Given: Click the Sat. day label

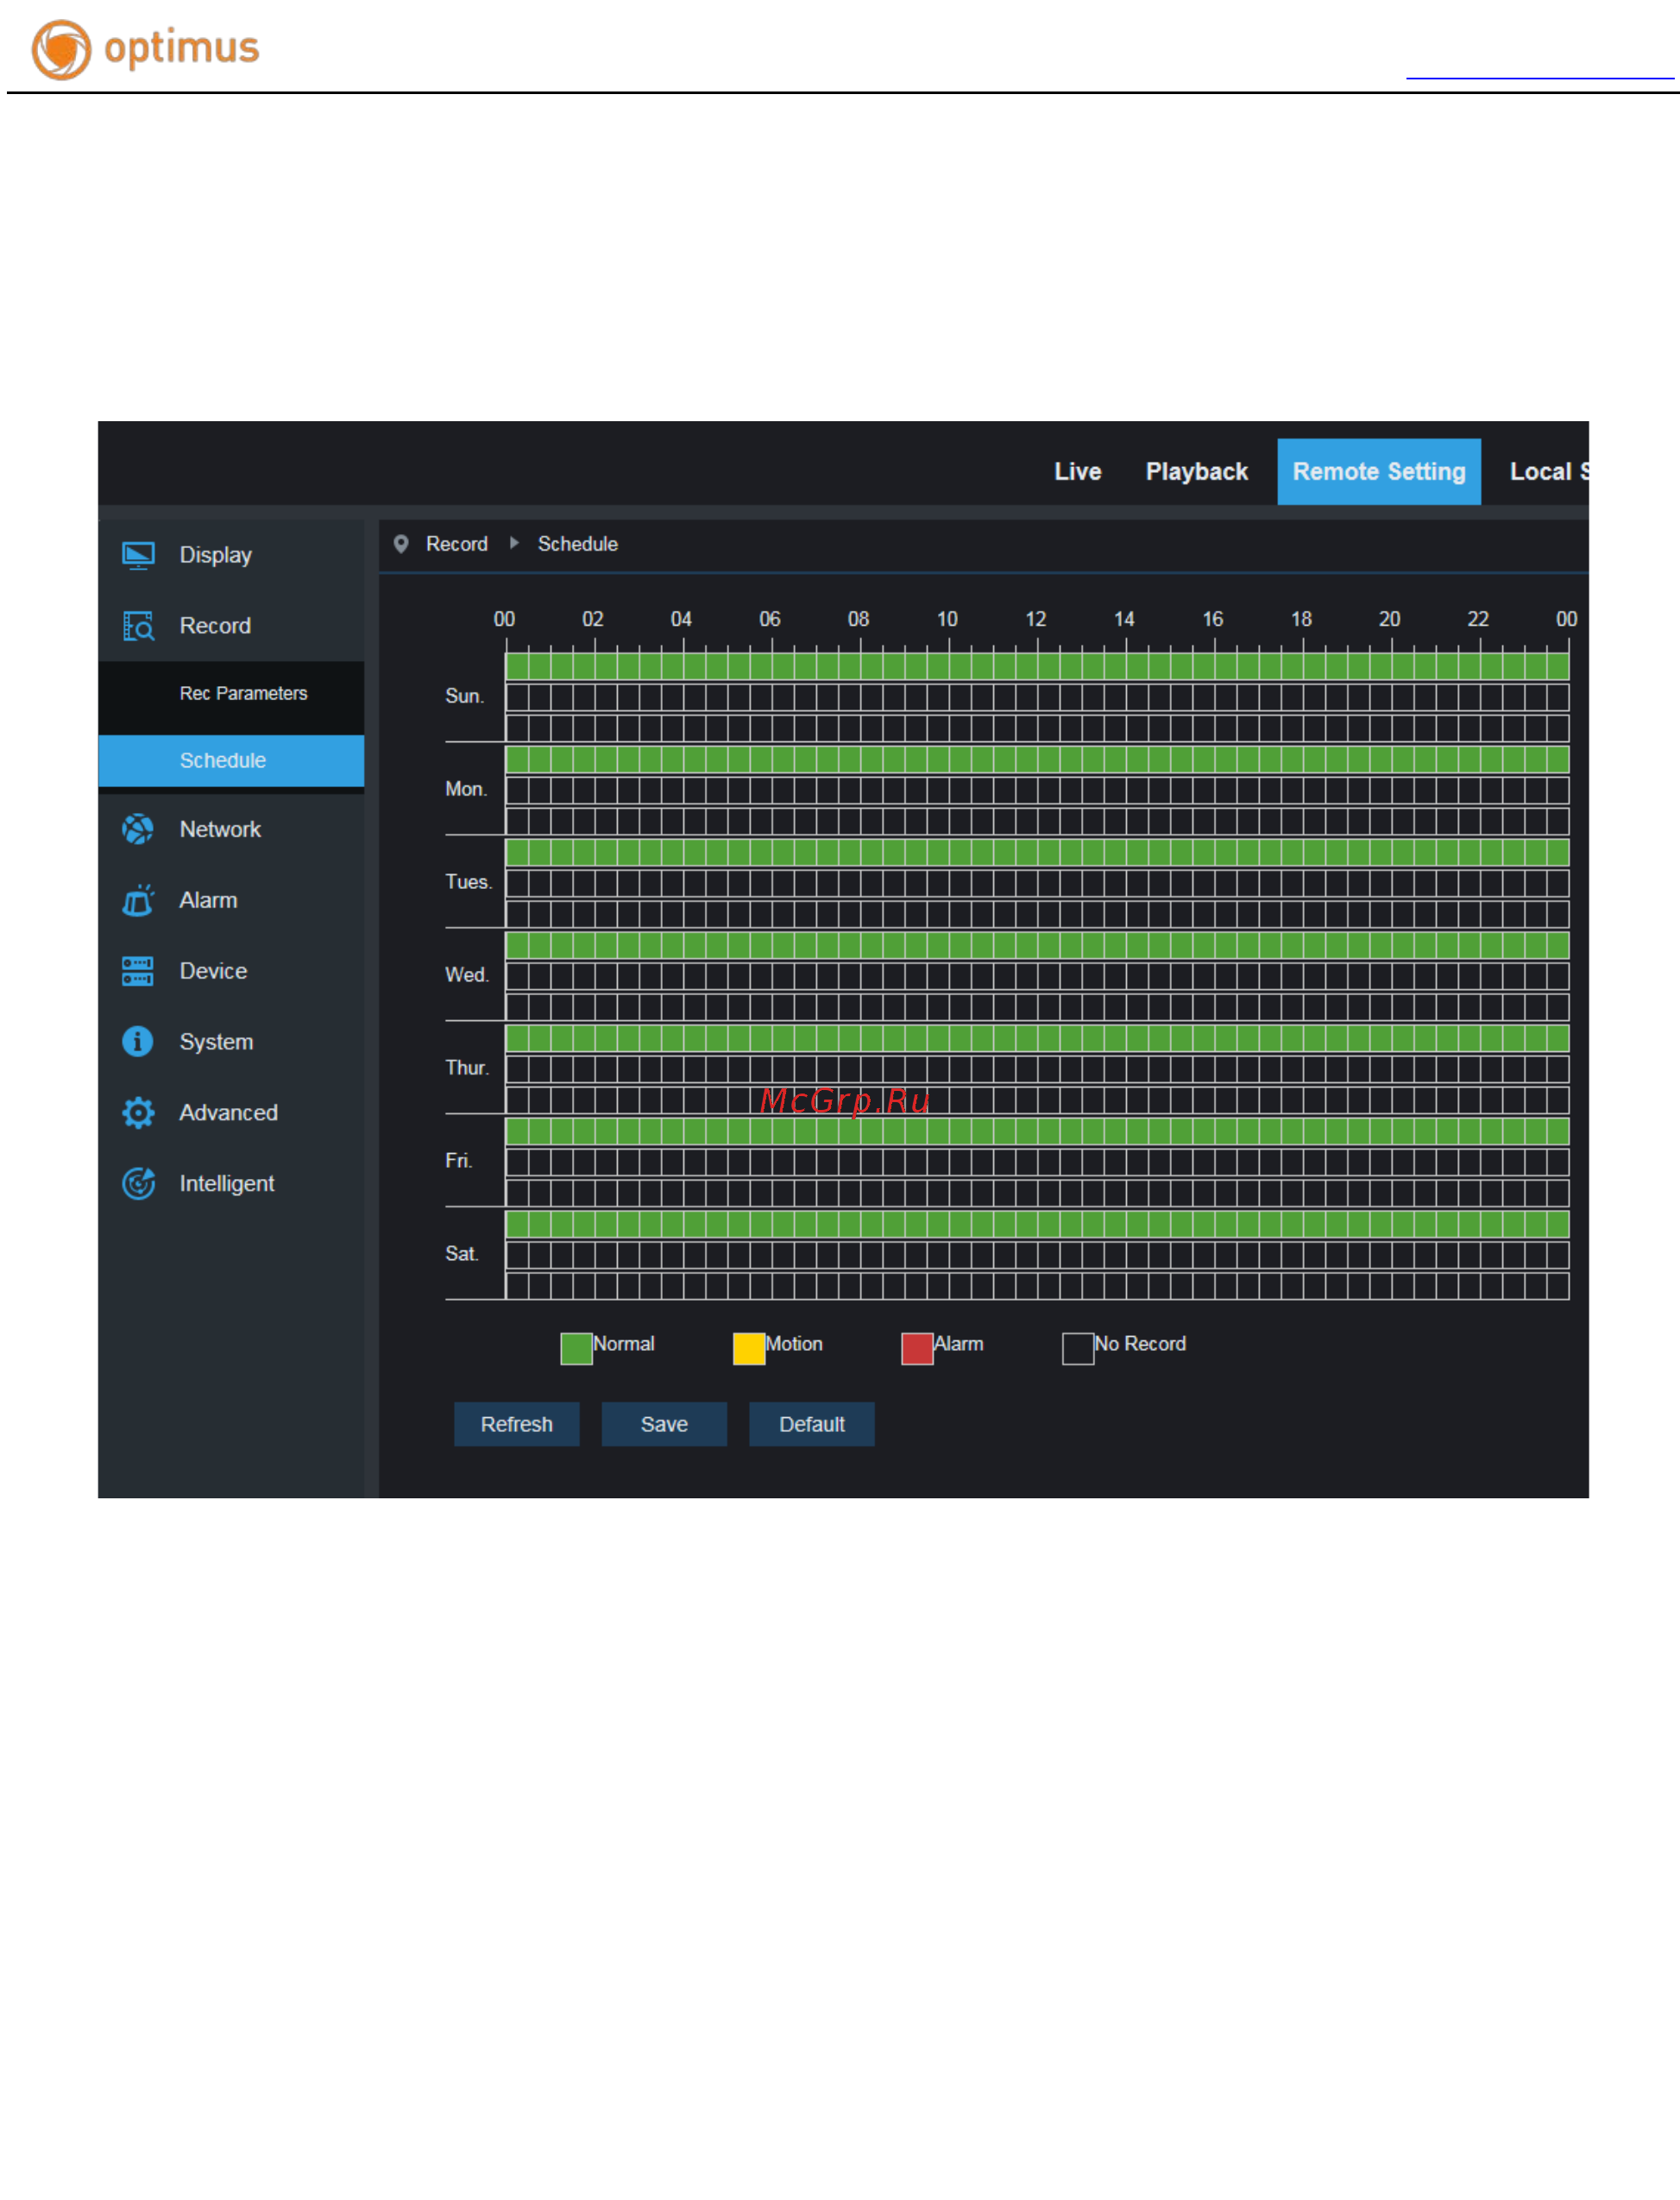Looking at the screenshot, I should 462,1254.
